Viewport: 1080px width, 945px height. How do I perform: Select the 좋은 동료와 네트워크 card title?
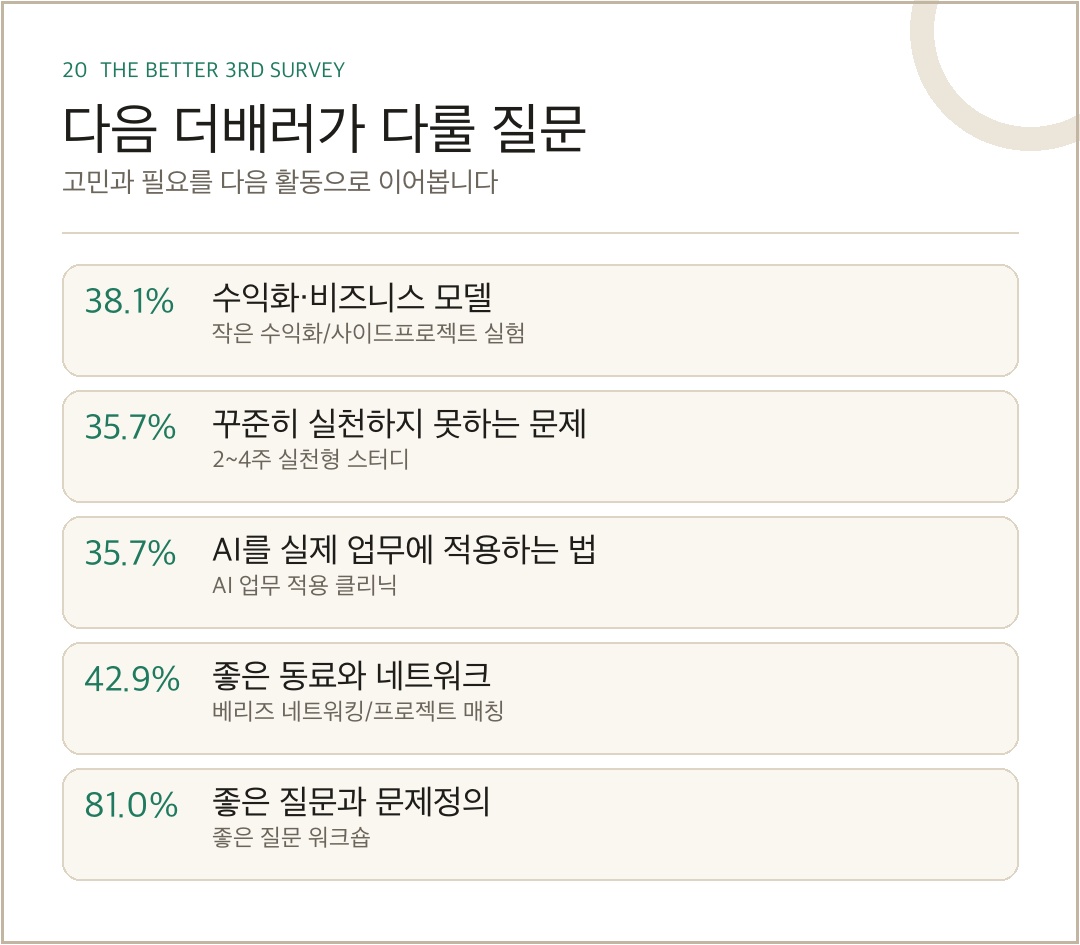tap(351, 675)
